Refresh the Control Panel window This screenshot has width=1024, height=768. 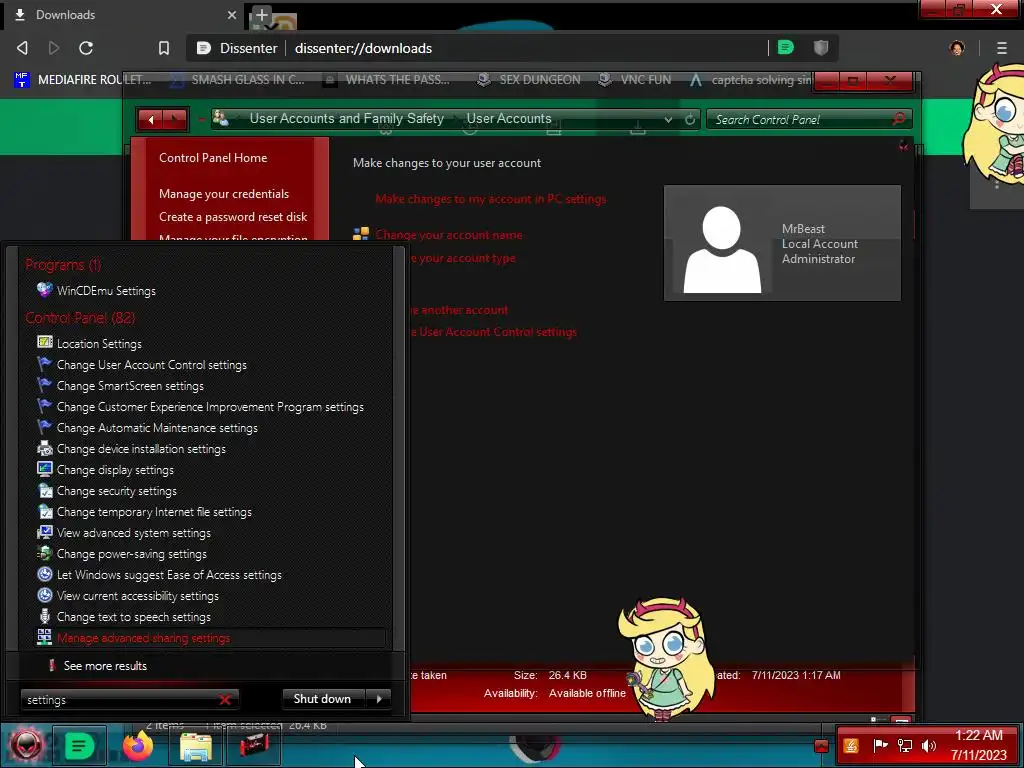point(690,120)
